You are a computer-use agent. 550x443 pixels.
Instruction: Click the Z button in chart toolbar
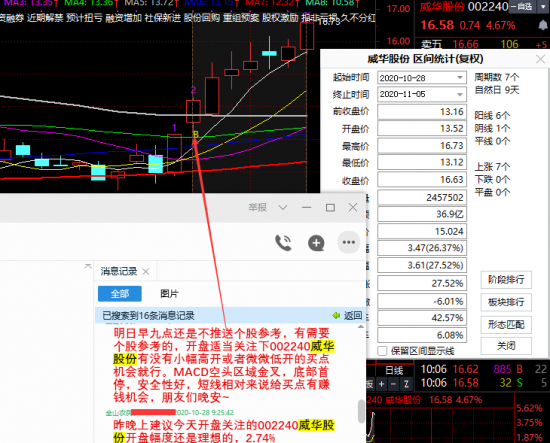[406, 384]
